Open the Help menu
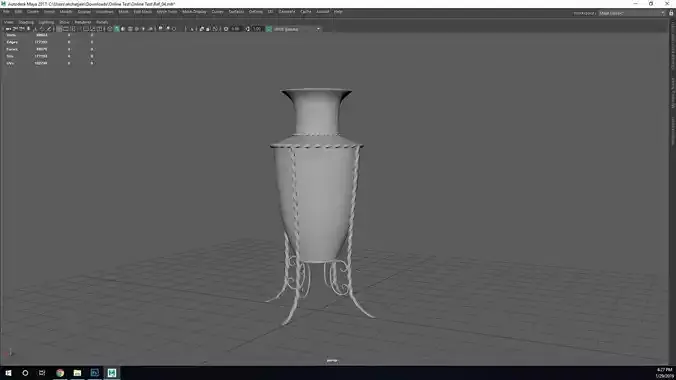Image resolution: width=676 pixels, height=380 pixels. [x=338, y=12]
